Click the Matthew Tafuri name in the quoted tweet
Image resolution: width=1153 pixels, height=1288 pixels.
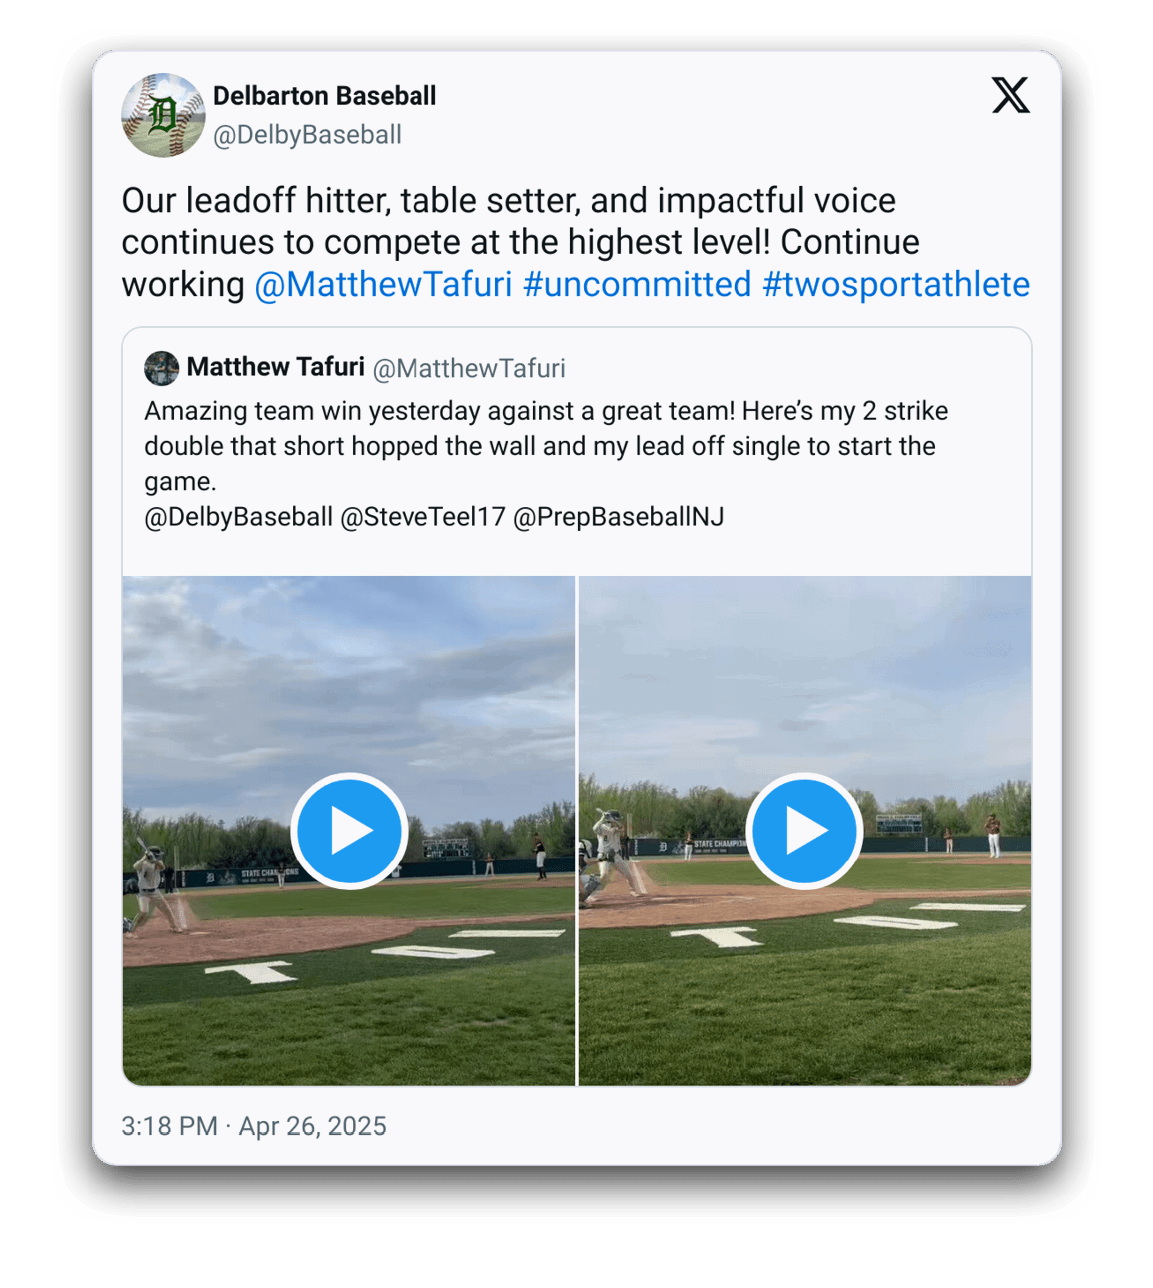[275, 367]
